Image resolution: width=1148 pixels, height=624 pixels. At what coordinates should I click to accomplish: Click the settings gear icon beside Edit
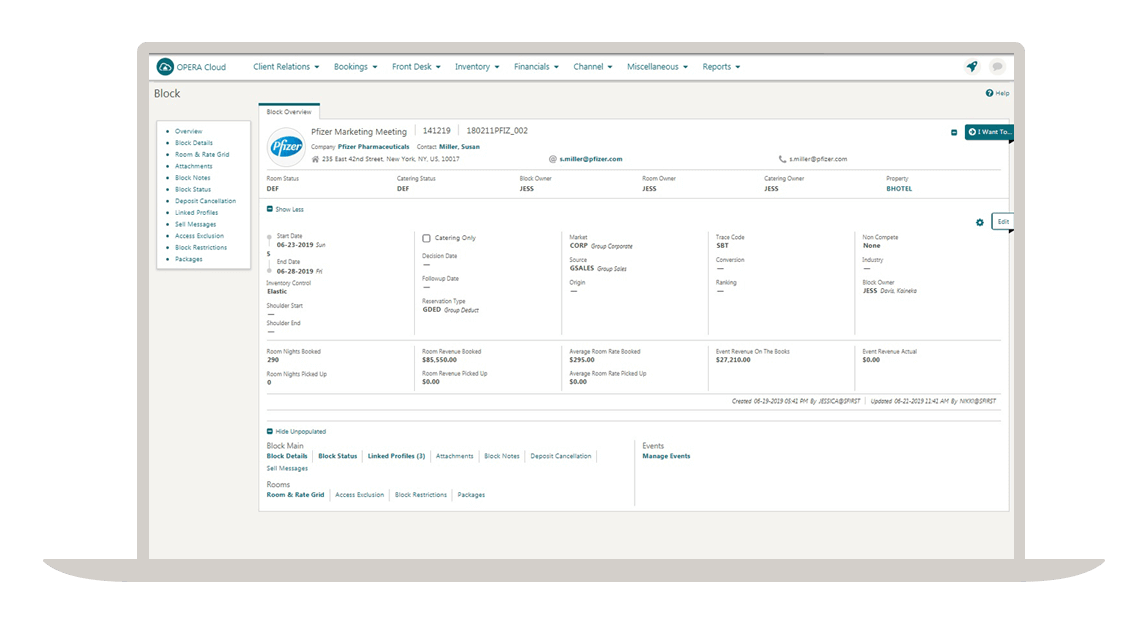(x=979, y=222)
